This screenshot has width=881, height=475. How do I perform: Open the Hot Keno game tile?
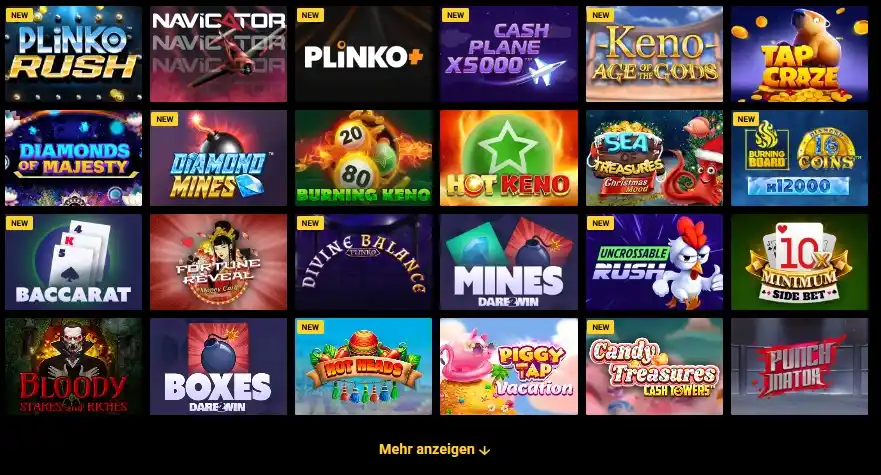[x=508, y=158]
